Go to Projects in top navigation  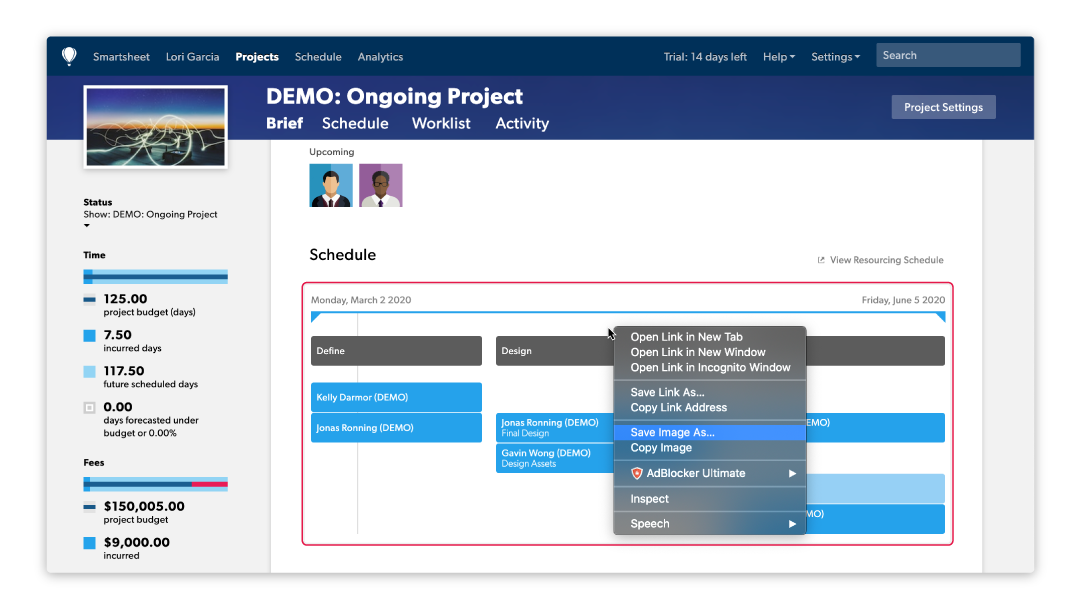[257, 56]
